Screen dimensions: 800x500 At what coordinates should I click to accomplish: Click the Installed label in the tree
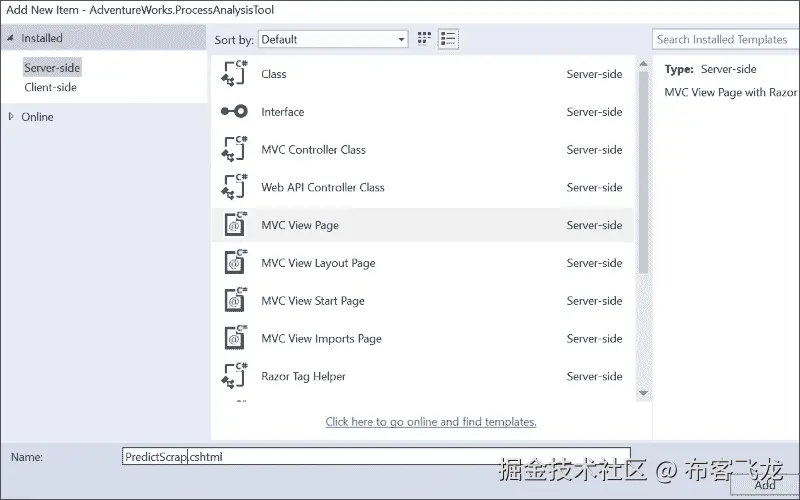click(x=42, y=38)
